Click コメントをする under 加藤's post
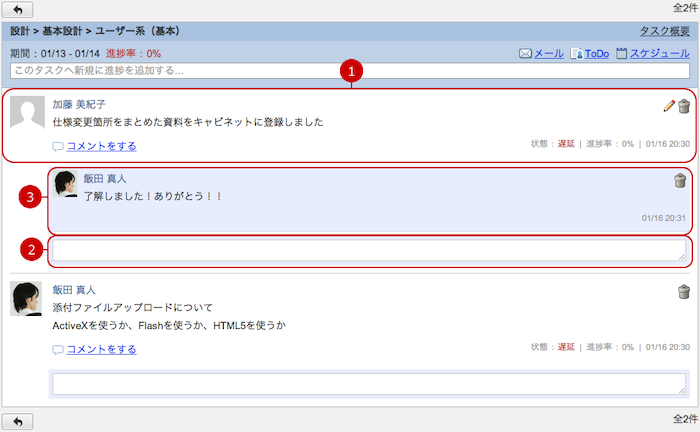700x432 pixels. point(101,146)
